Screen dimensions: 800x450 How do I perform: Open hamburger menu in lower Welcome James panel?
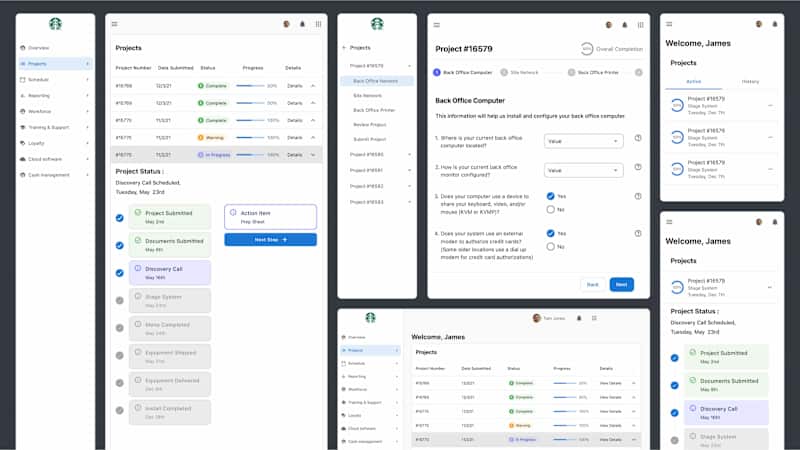point(669,222)
